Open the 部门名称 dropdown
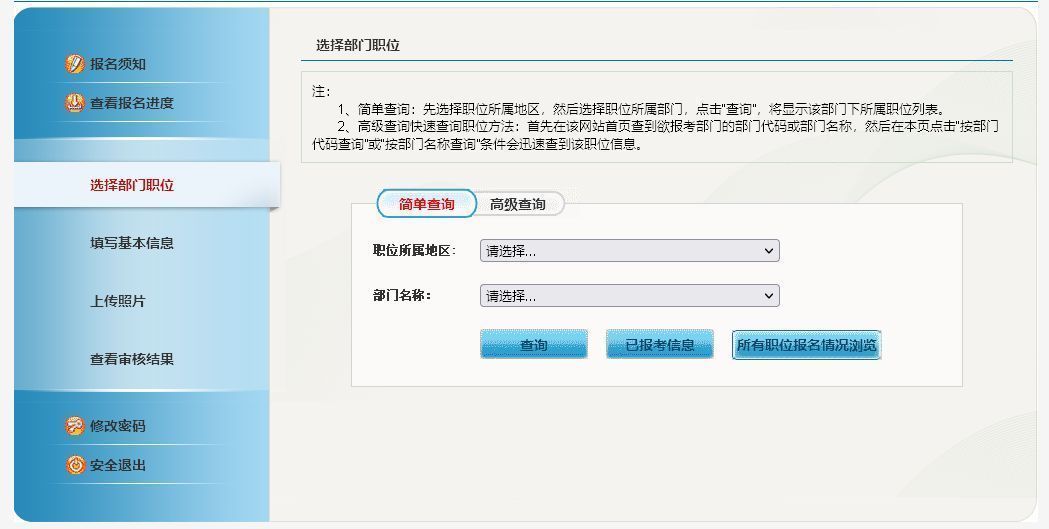This screenshot has height=529, width=1049. tap(630, 296)
